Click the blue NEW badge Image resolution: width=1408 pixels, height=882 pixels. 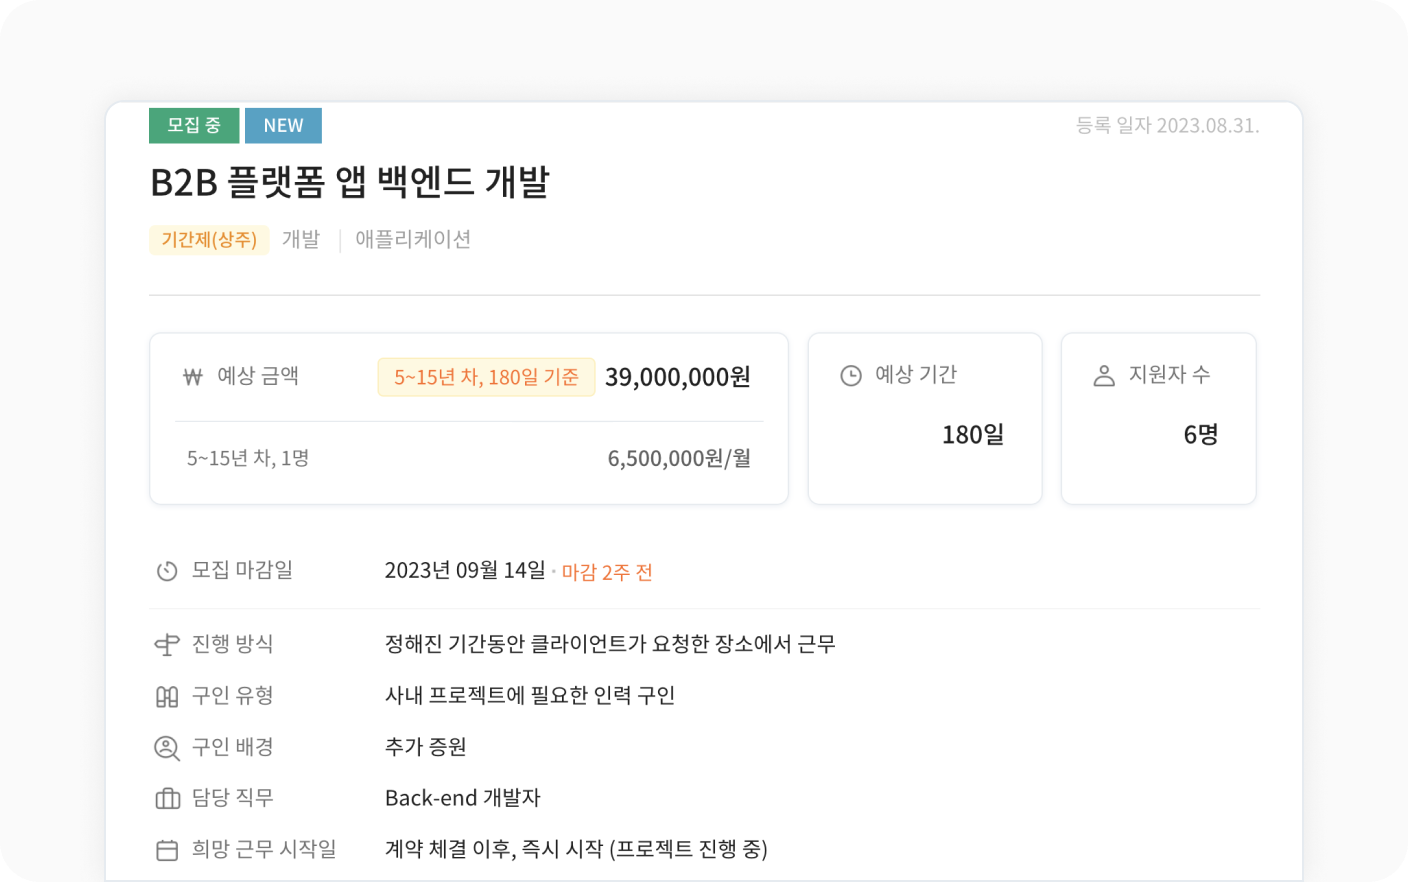pyautogui.click(x=283, y=126)
